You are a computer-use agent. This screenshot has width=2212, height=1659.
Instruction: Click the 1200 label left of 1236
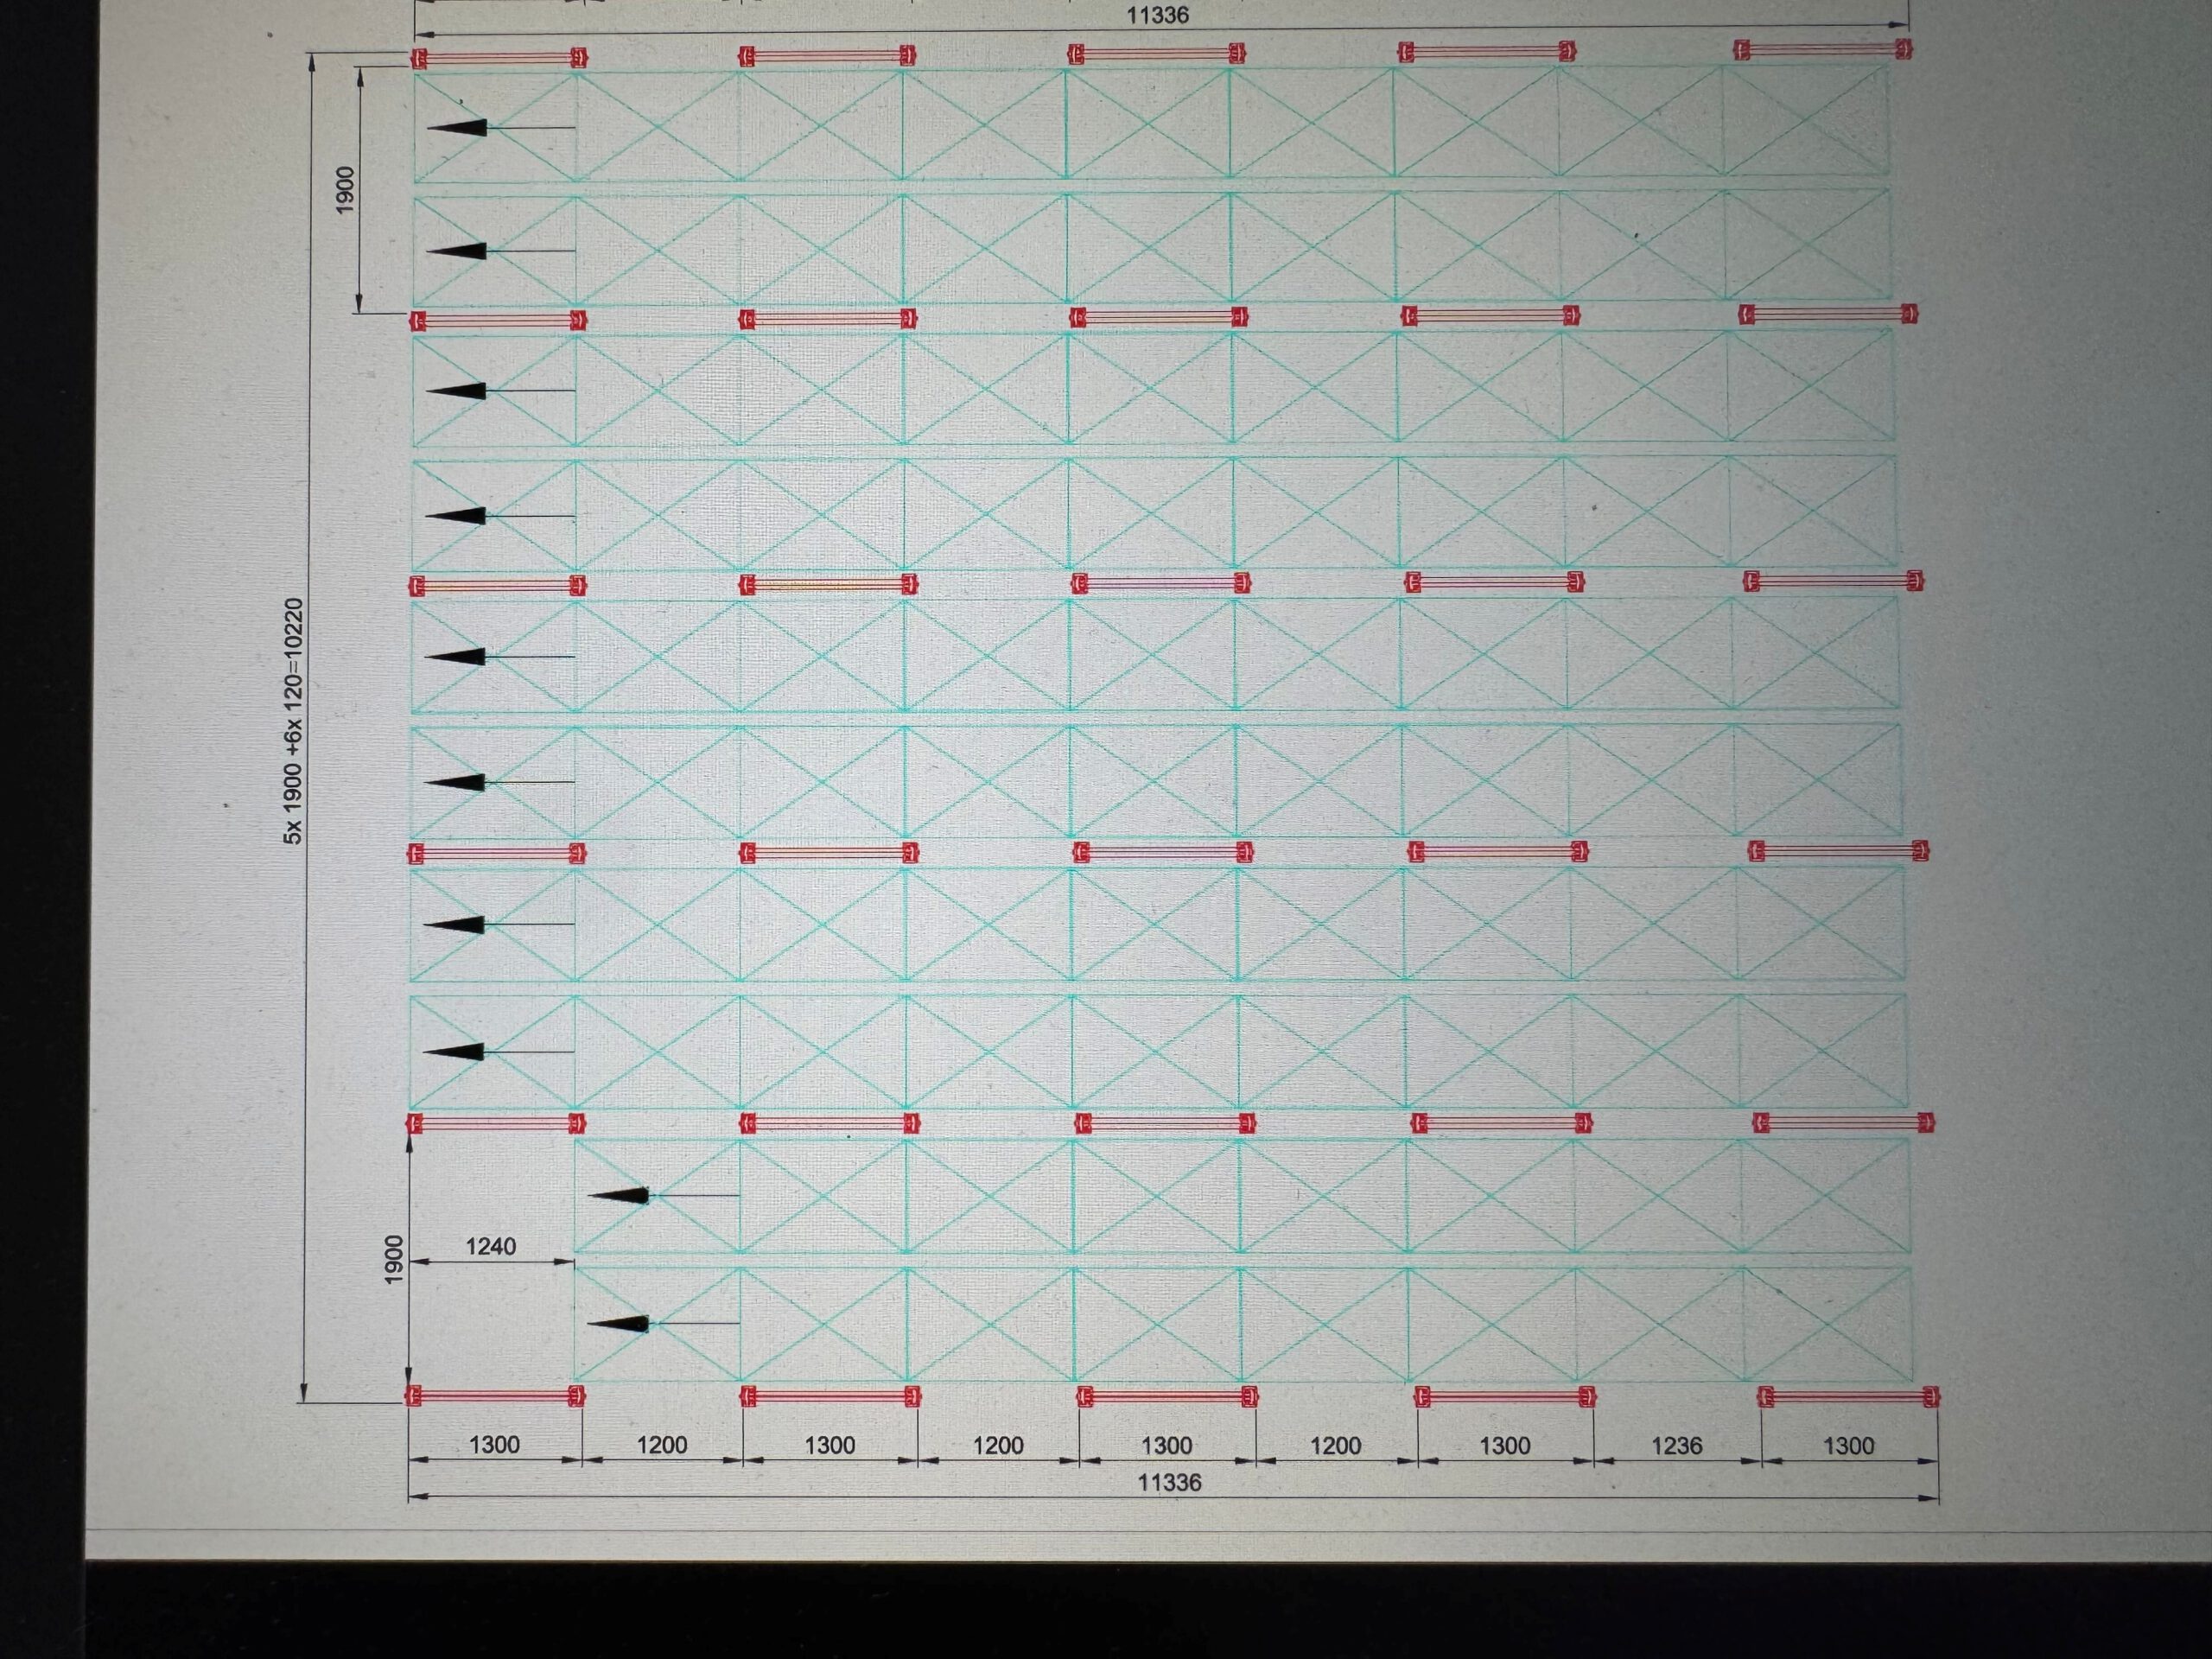1335,1446
